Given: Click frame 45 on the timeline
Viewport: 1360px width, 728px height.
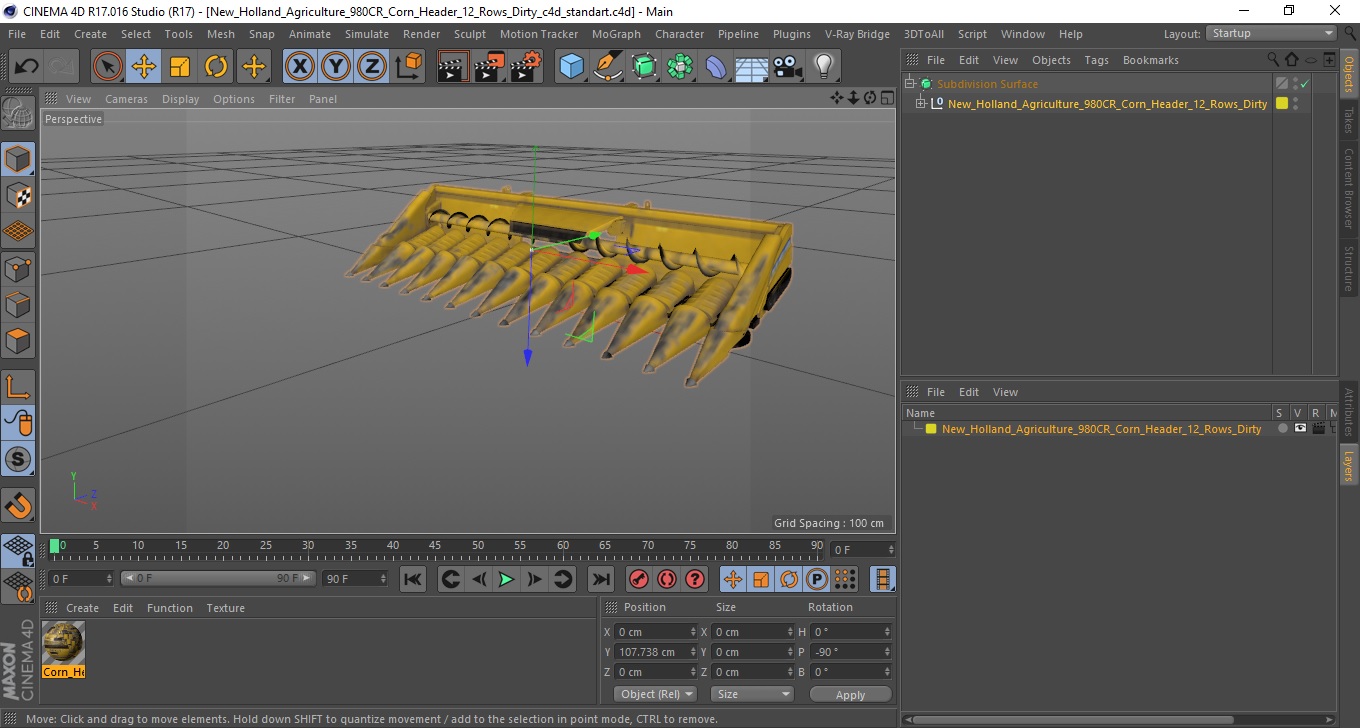Looking at the screenshot, I should 436,547.
